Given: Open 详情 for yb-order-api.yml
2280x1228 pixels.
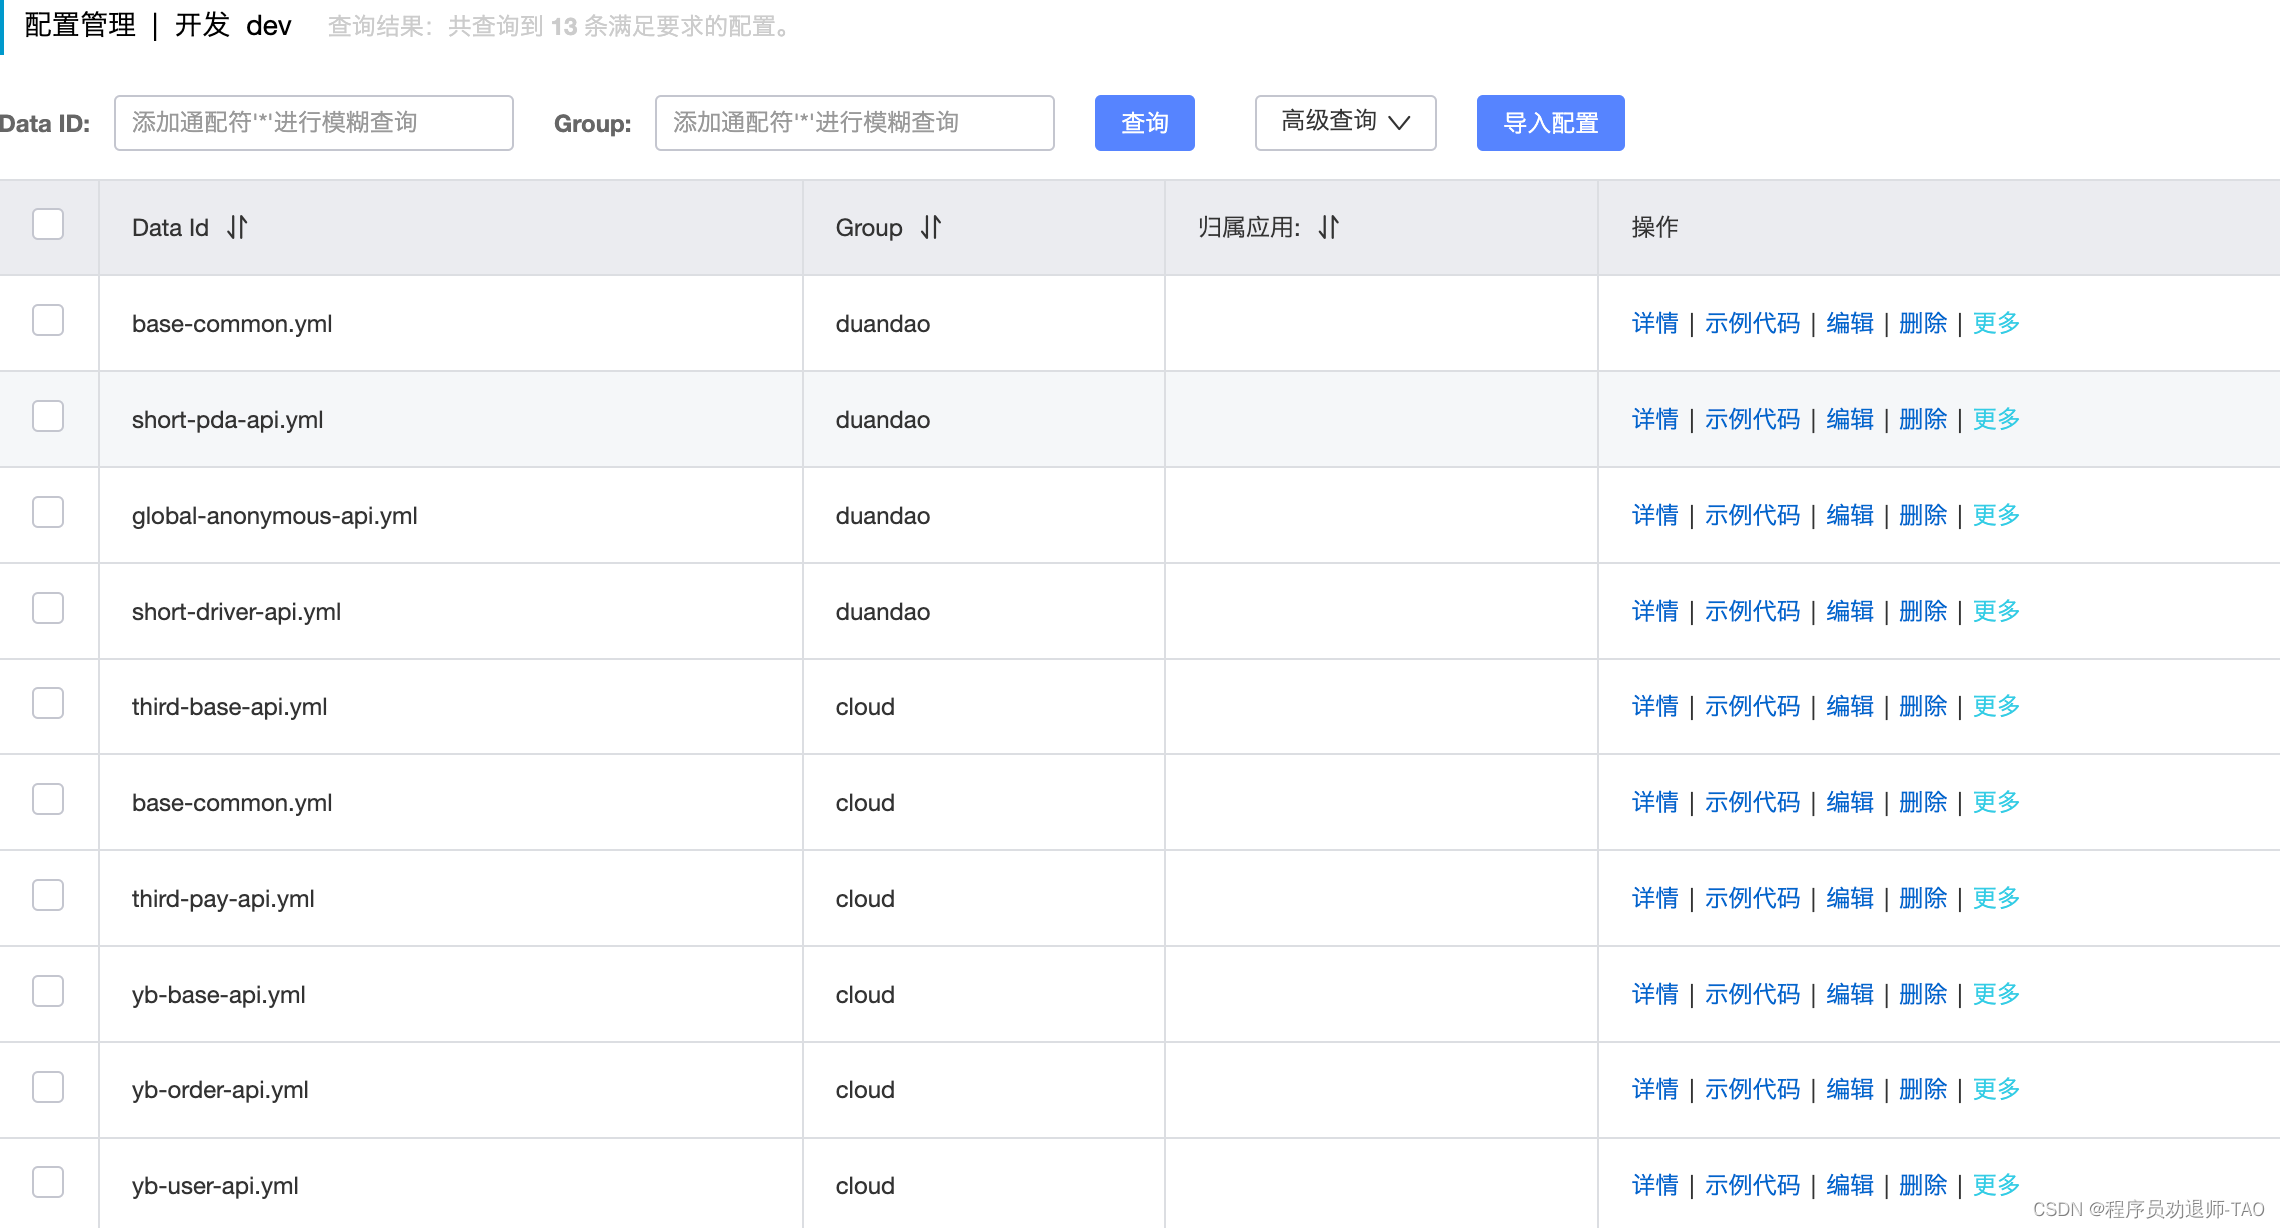Looking at the screenshot, I should tap(1655, 1089).
